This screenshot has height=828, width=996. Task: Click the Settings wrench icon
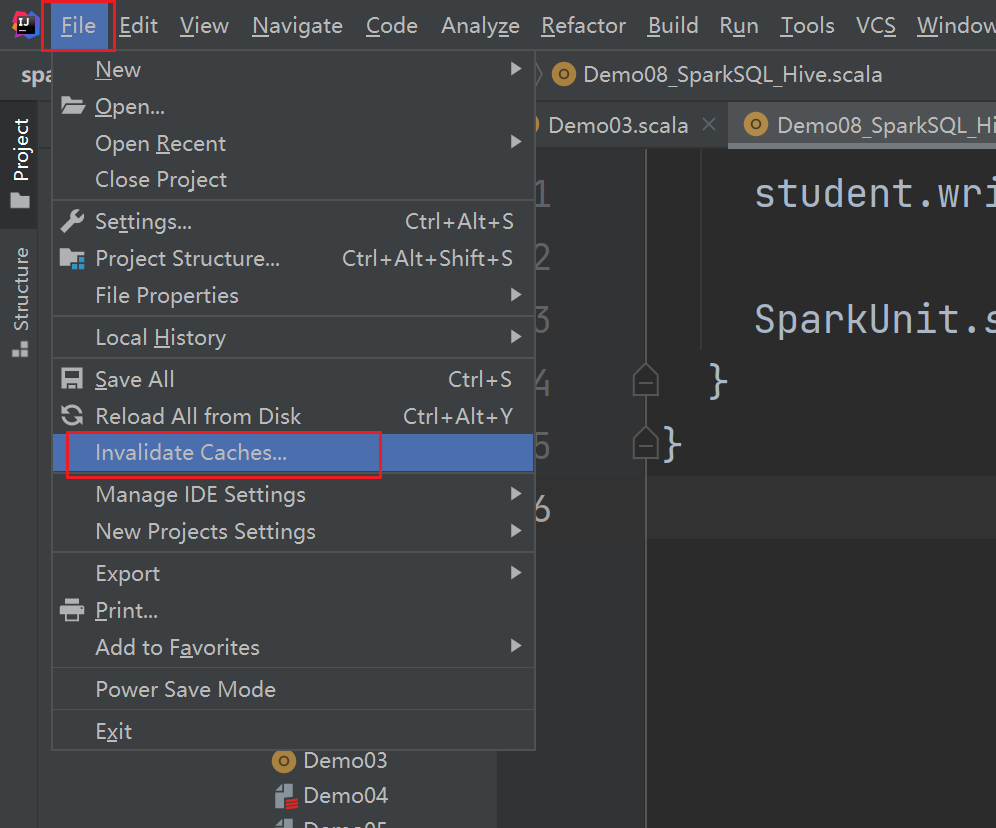(x=72, y=221)
